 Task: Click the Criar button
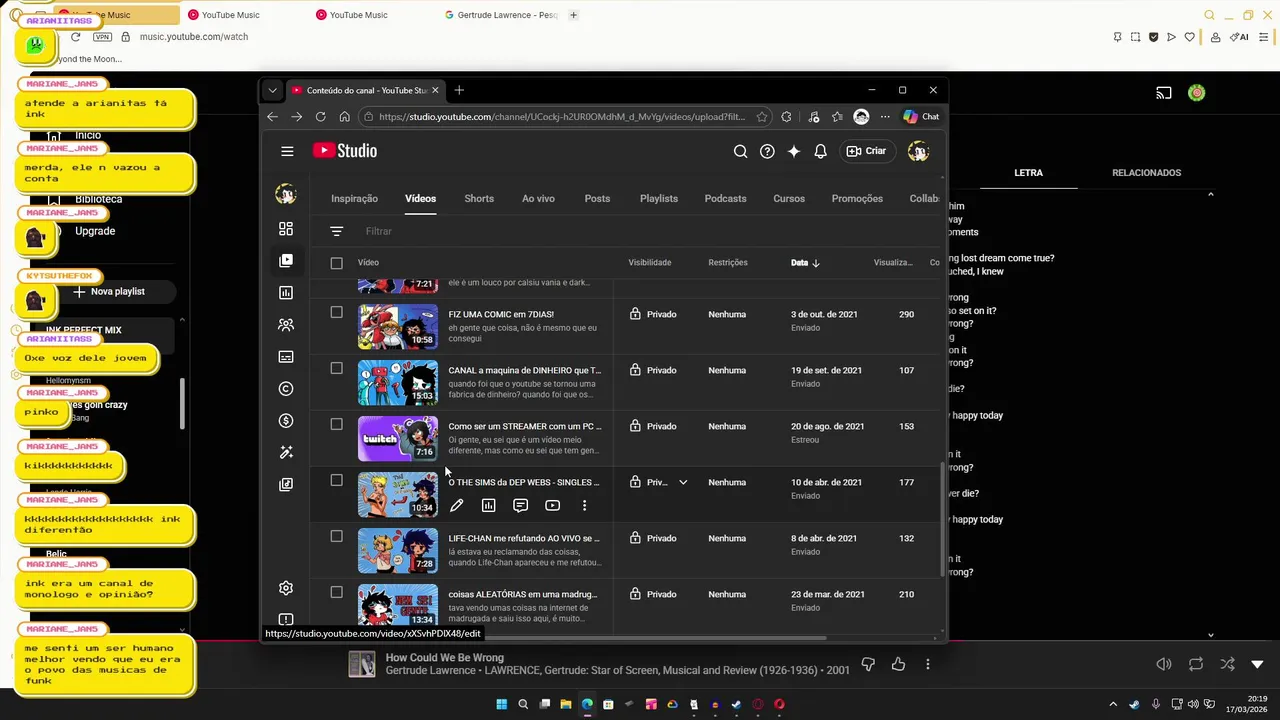click(x=866, y=151)
